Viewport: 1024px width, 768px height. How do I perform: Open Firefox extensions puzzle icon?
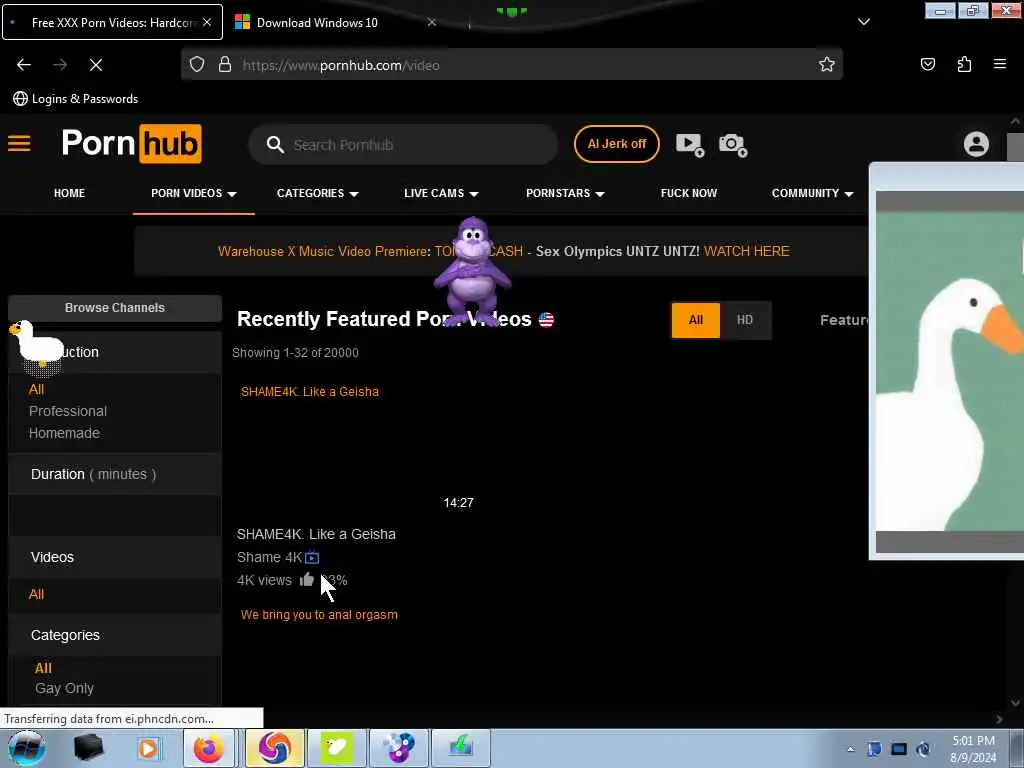tap(964, 64)
